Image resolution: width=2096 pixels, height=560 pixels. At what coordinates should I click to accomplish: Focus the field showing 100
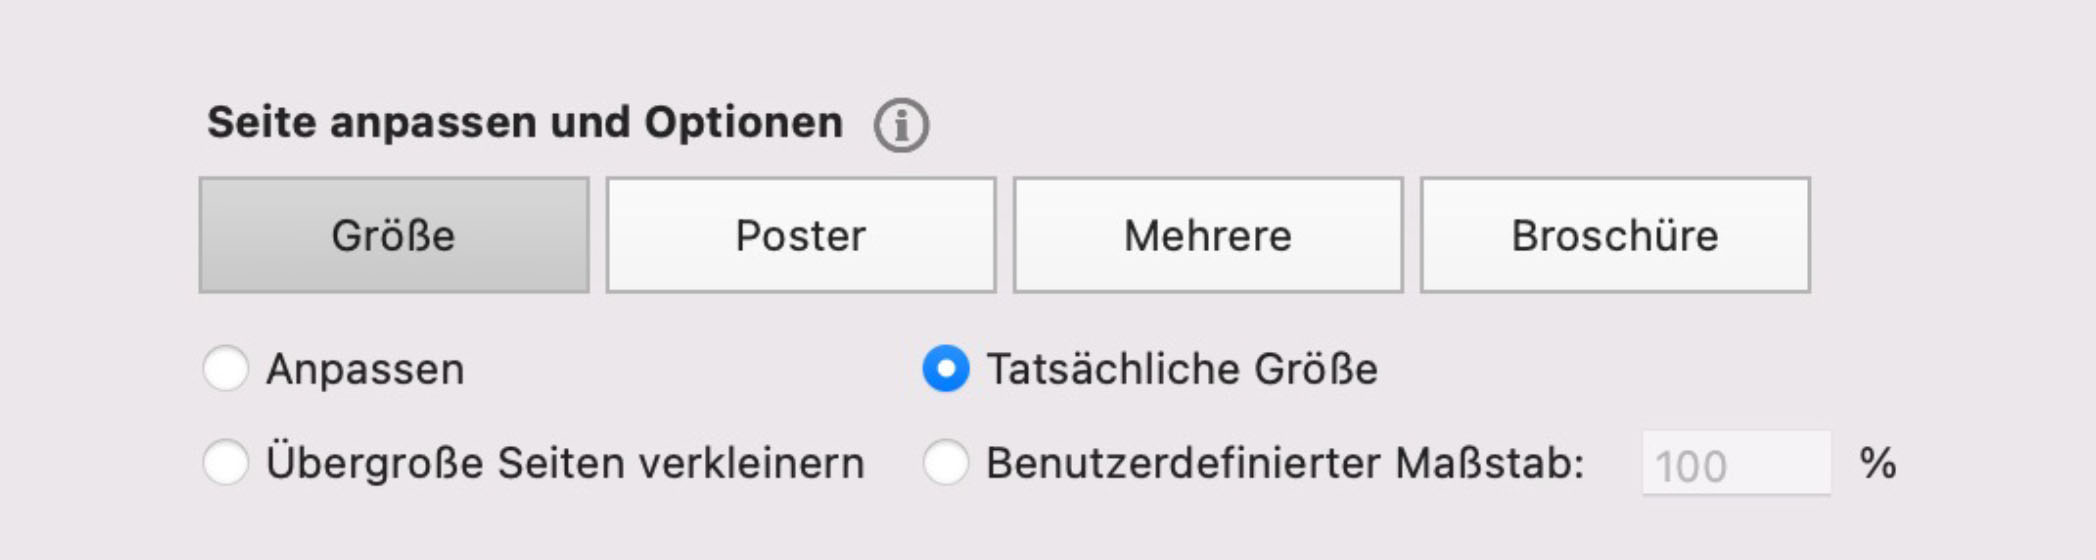1736,464
